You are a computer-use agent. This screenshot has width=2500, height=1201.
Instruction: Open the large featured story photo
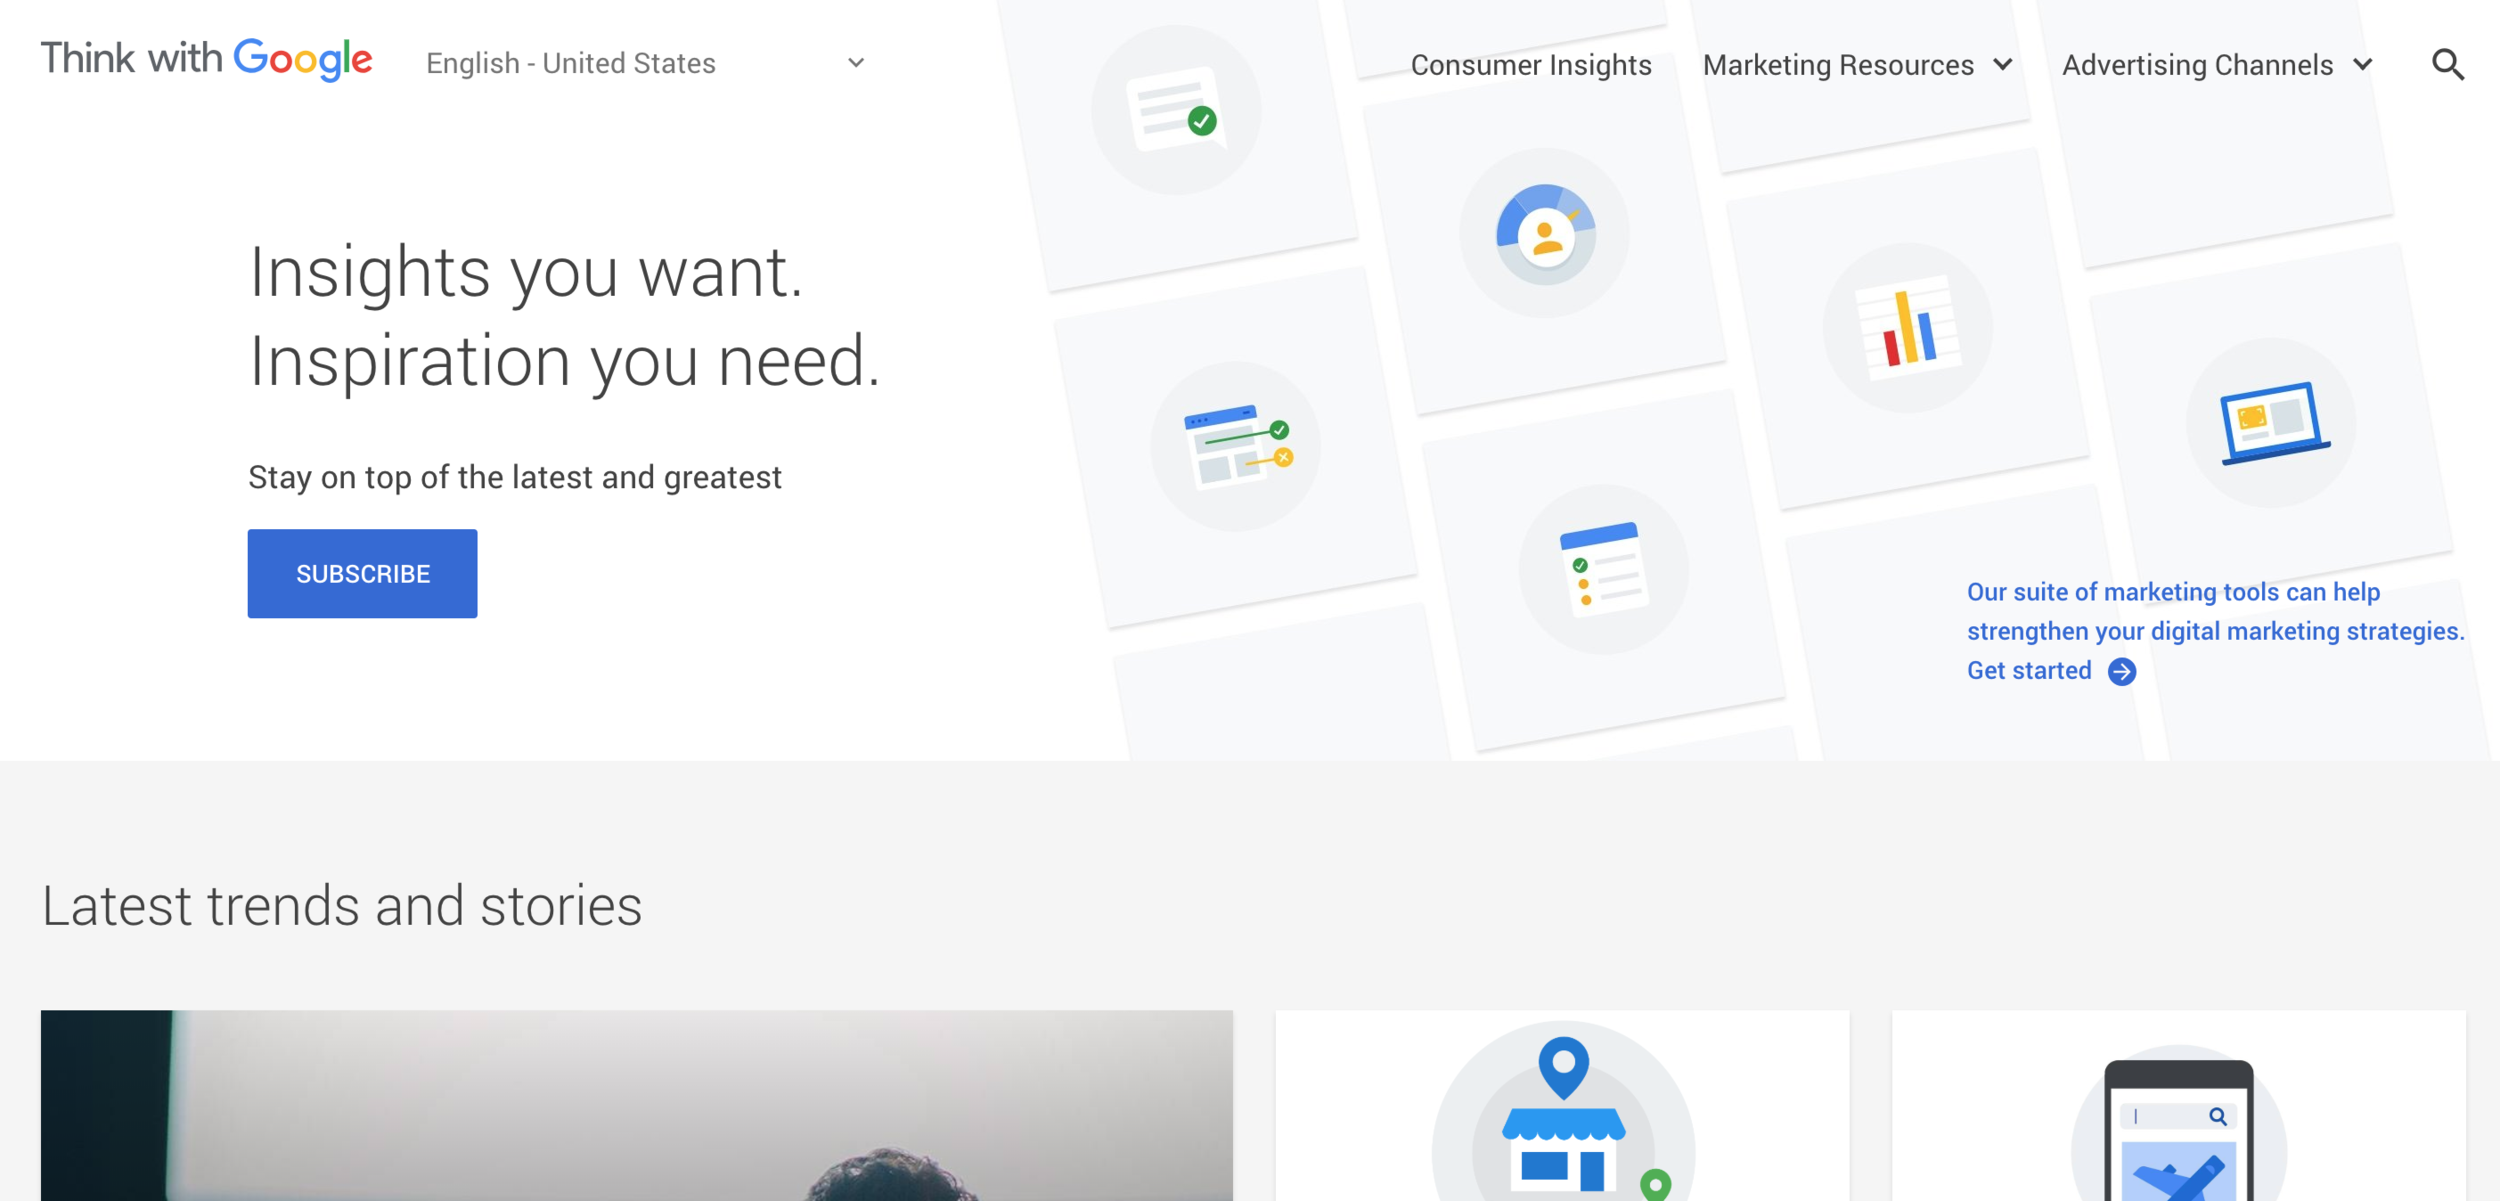636,1105
